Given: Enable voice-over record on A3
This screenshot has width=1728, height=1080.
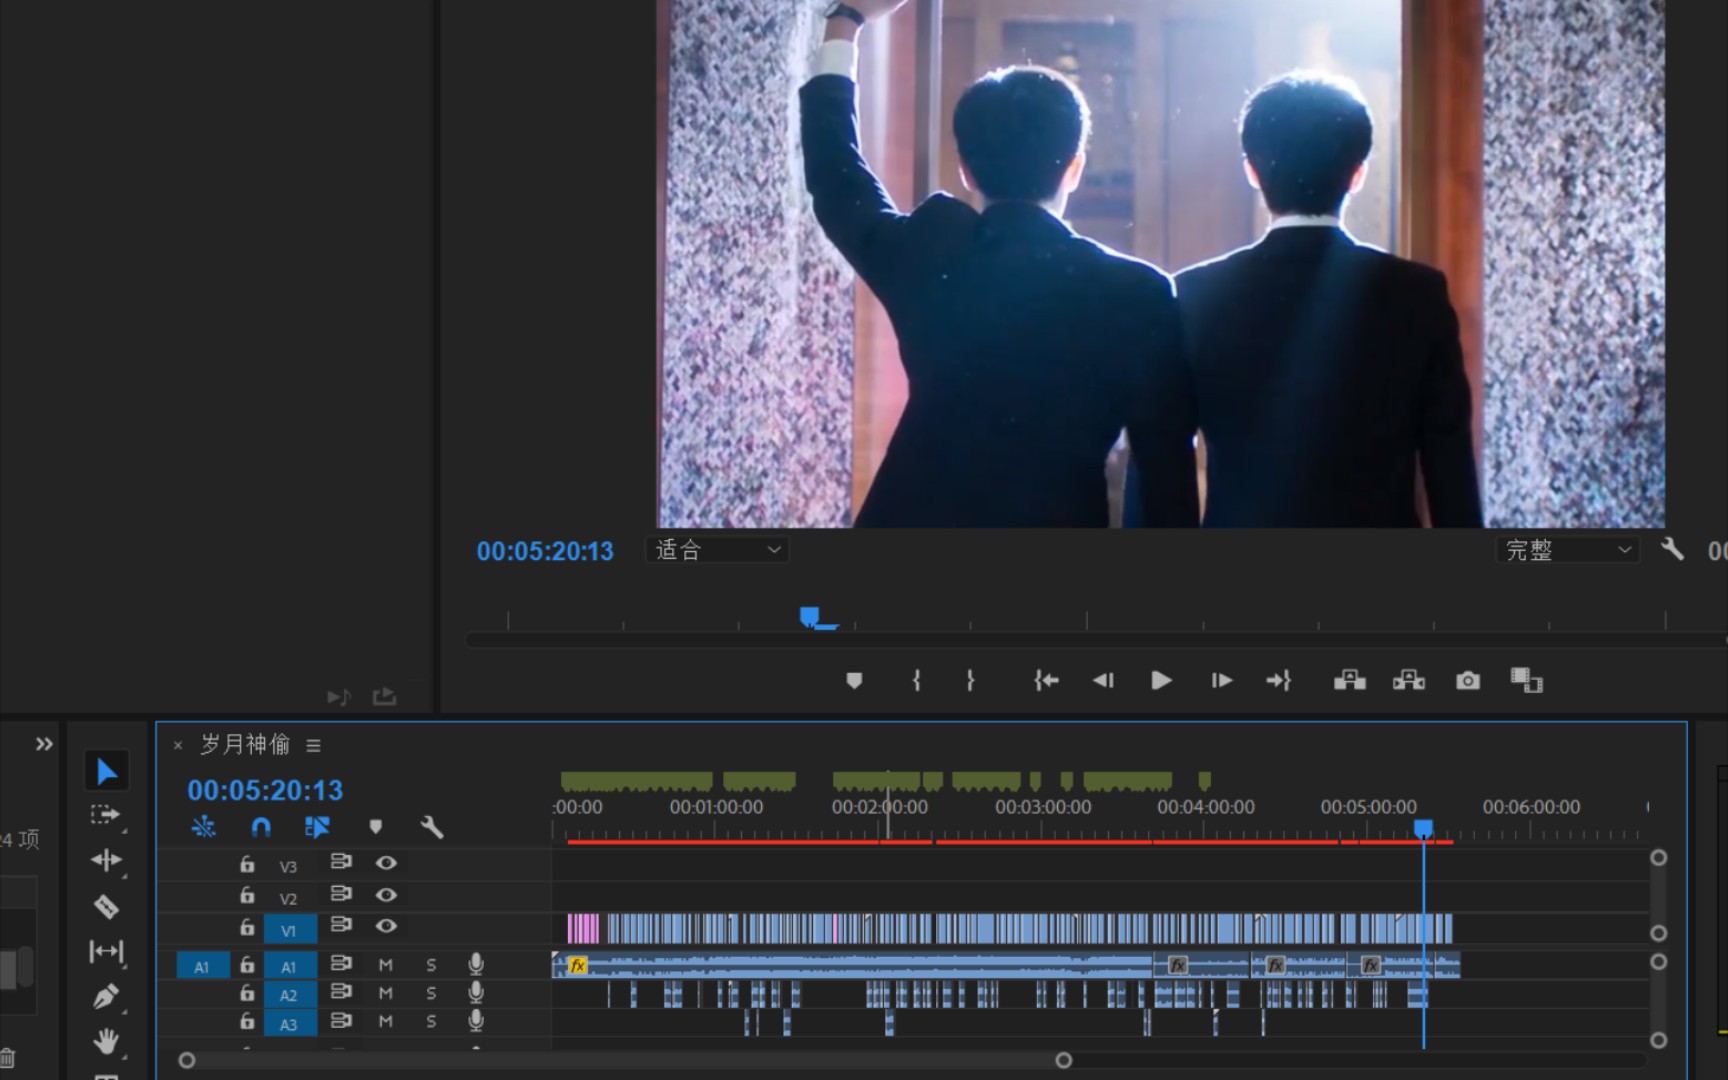Looking at the screenshot, I should [476, 1020].
